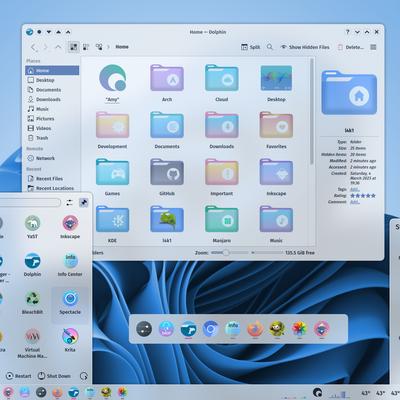Image resolution: width=400 pixels, height=400 pixels.
Task: Switch to compact view mode
Action: coord(86,47)
